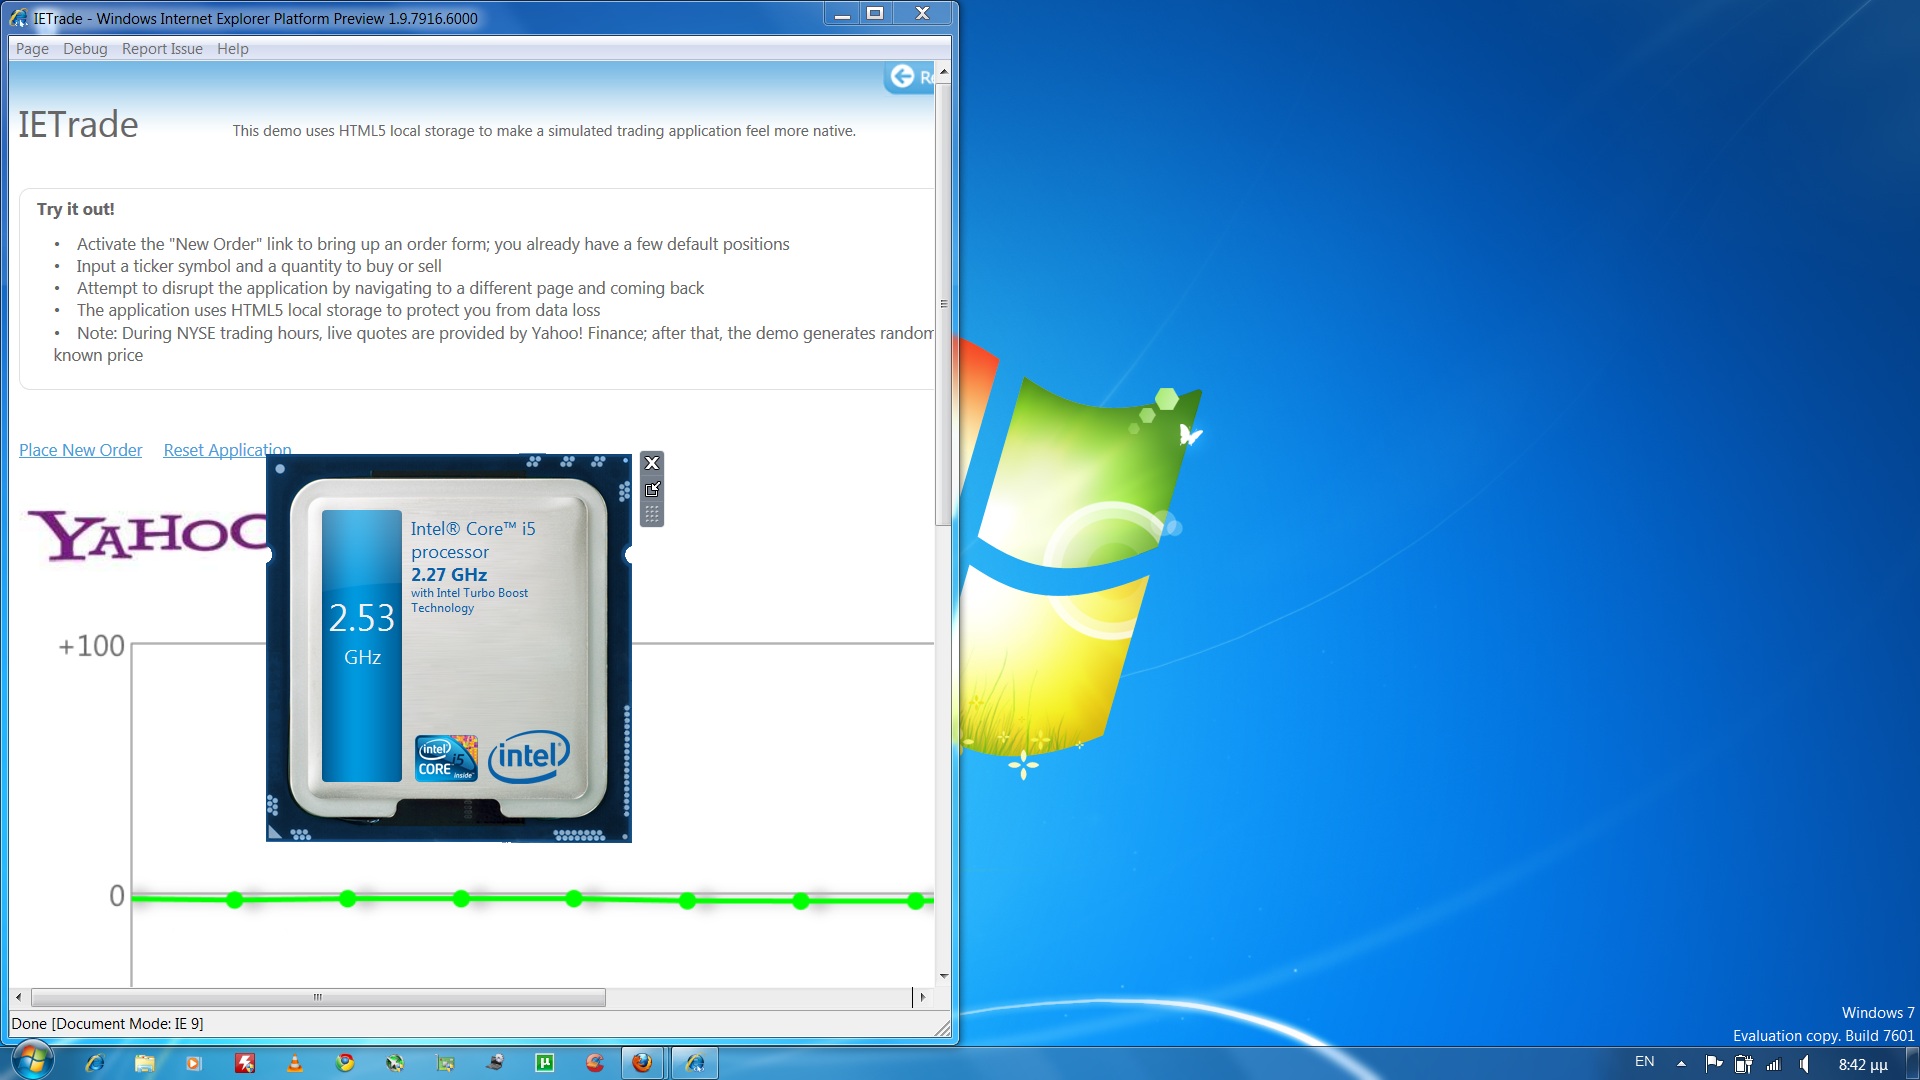Open the Action Center flag icon

coord(1713,1063)
